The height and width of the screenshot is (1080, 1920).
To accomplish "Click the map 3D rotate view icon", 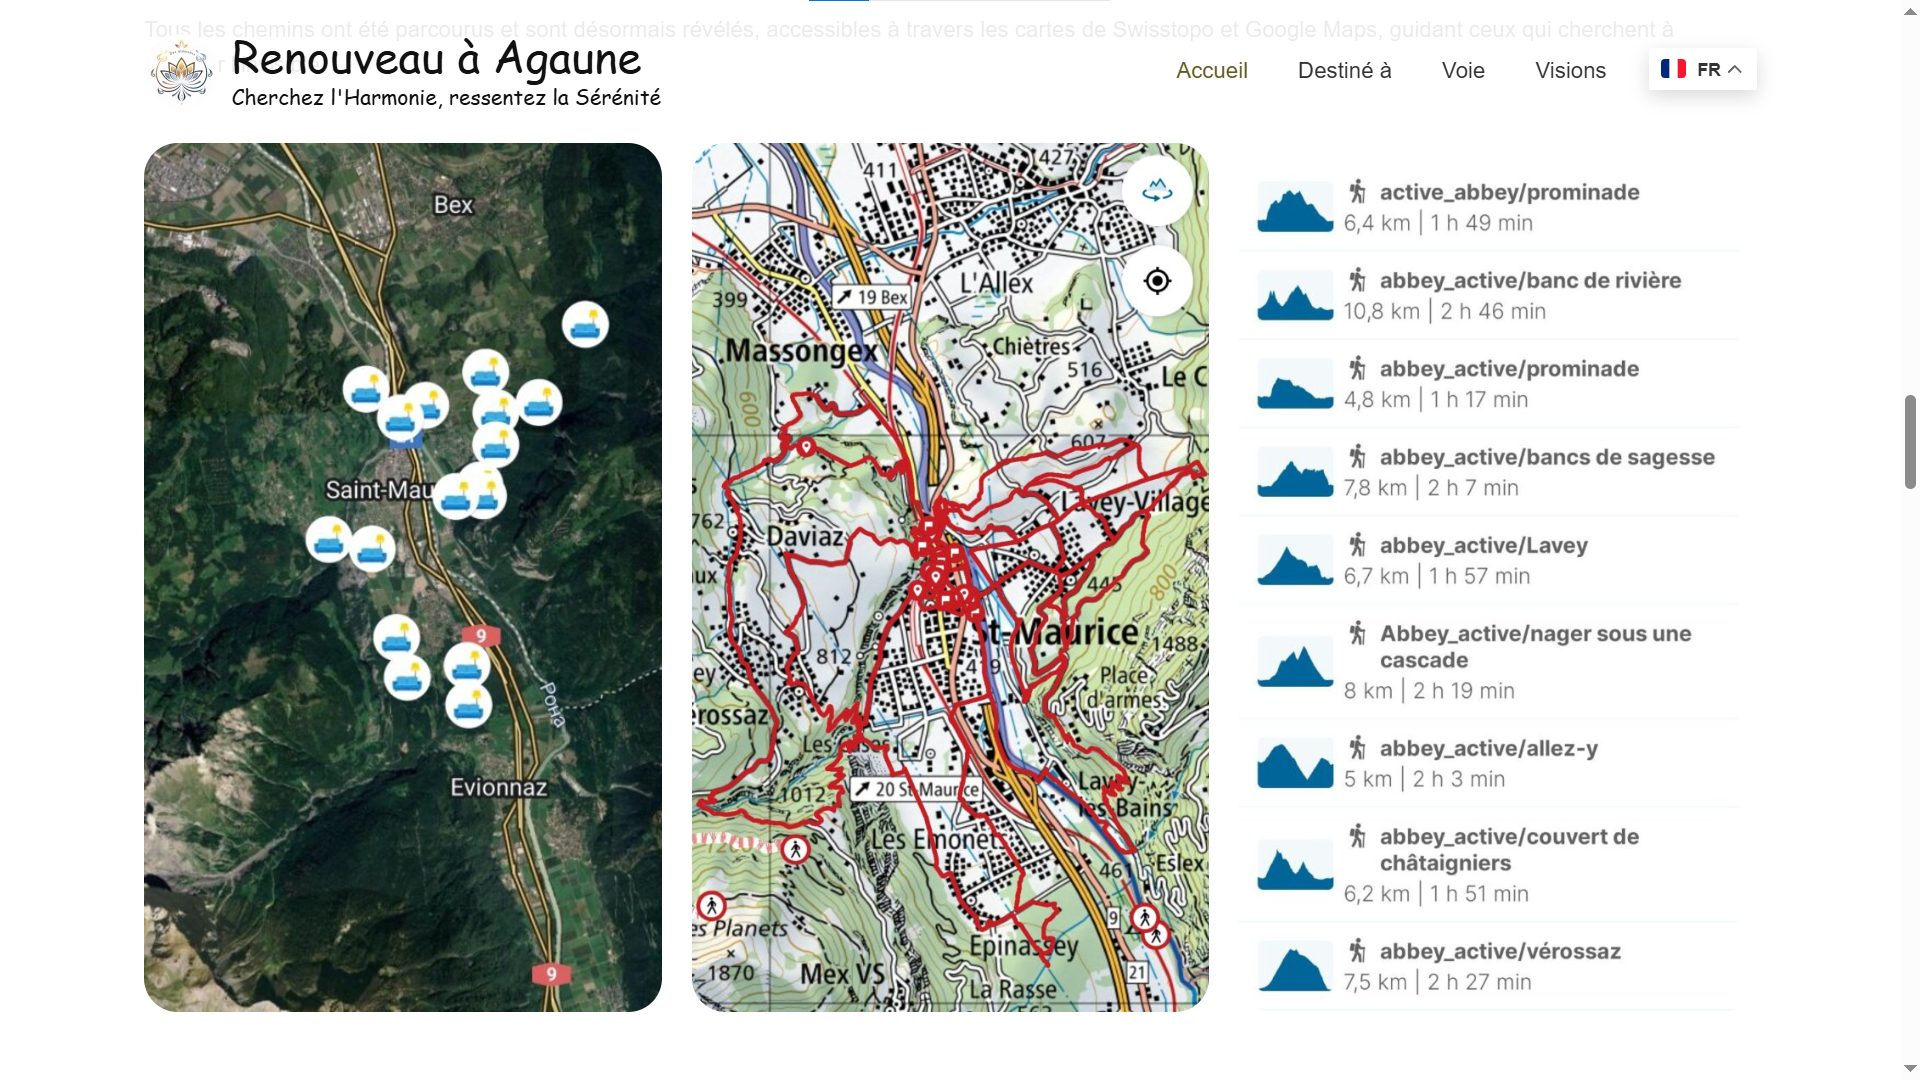I will click(1157, 190).
